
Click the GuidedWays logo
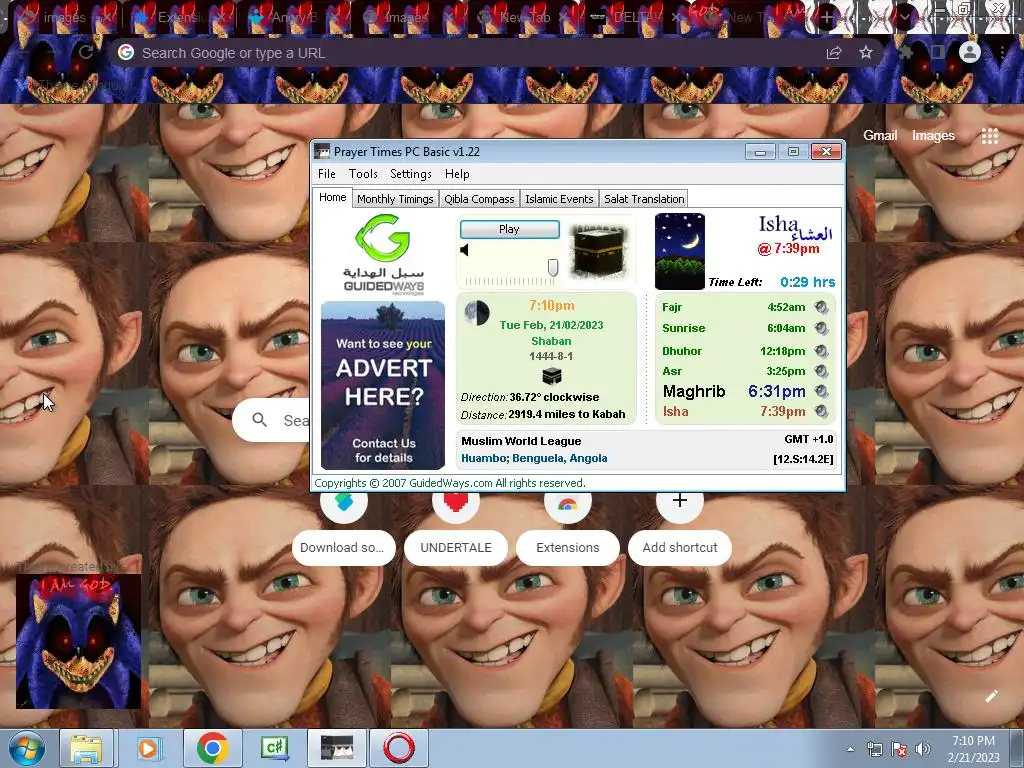pos(383,255)
